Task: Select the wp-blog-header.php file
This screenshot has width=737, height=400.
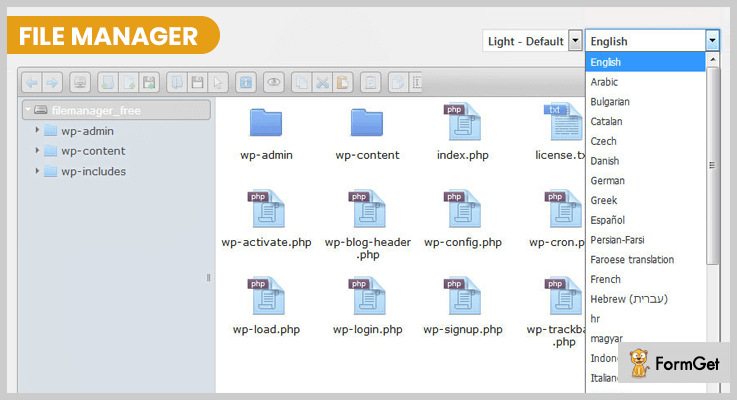Action: click(x=368, y=226)
